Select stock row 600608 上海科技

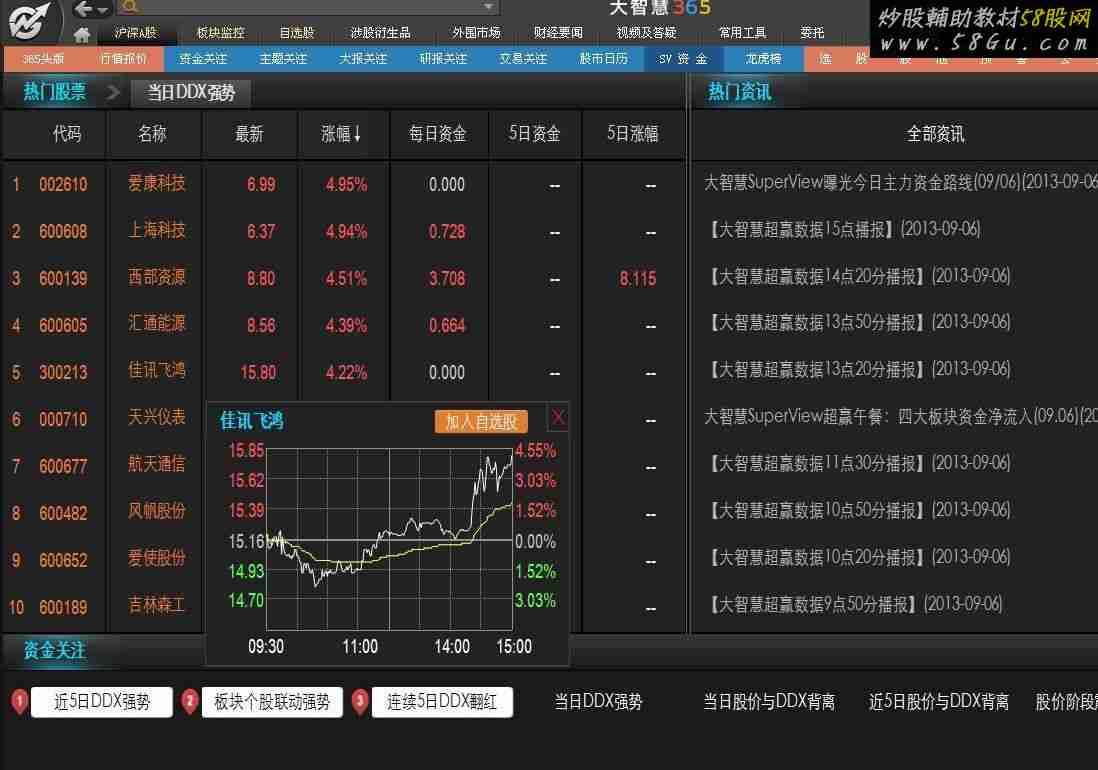coord(343,232)
